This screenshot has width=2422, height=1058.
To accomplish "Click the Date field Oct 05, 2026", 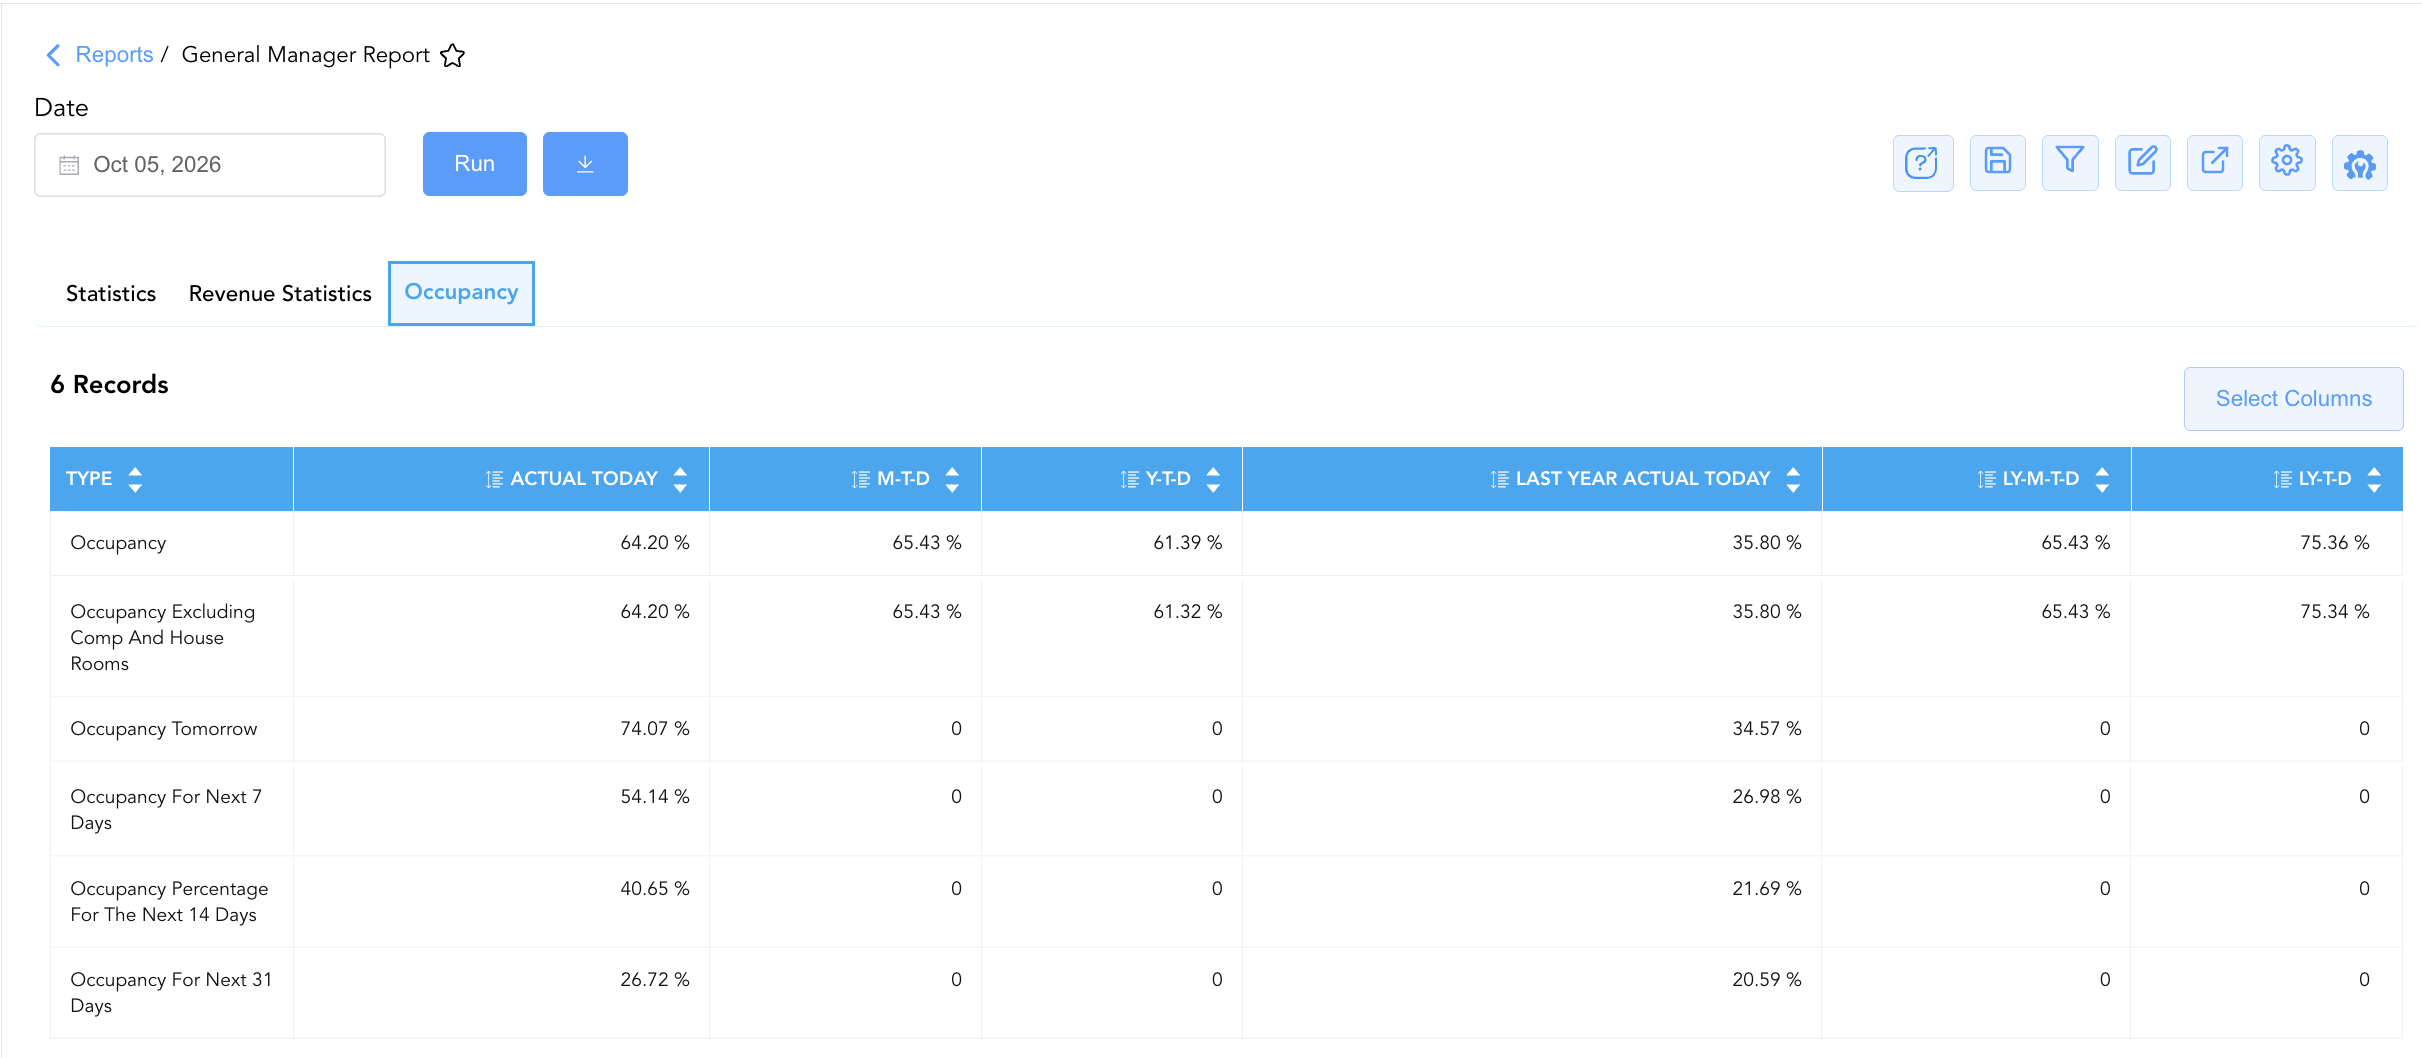I will [210, 165].
